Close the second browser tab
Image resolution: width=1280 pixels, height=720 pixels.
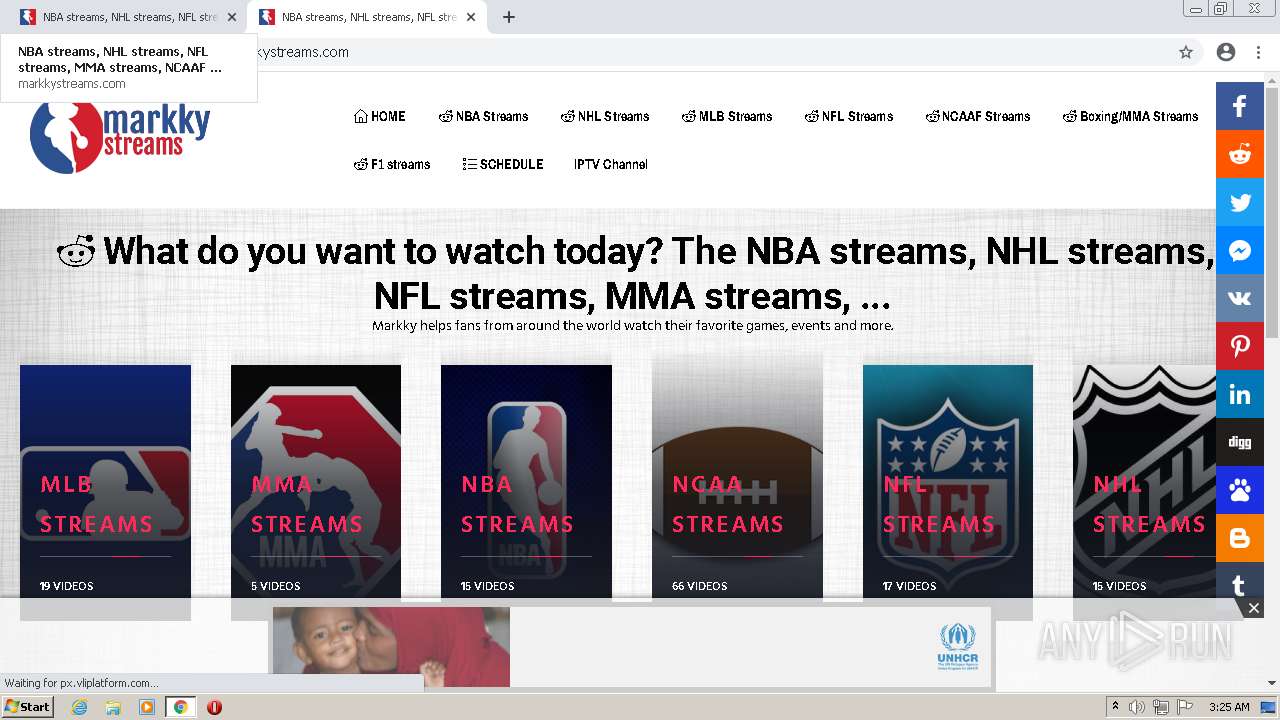[x=471, y=17]
